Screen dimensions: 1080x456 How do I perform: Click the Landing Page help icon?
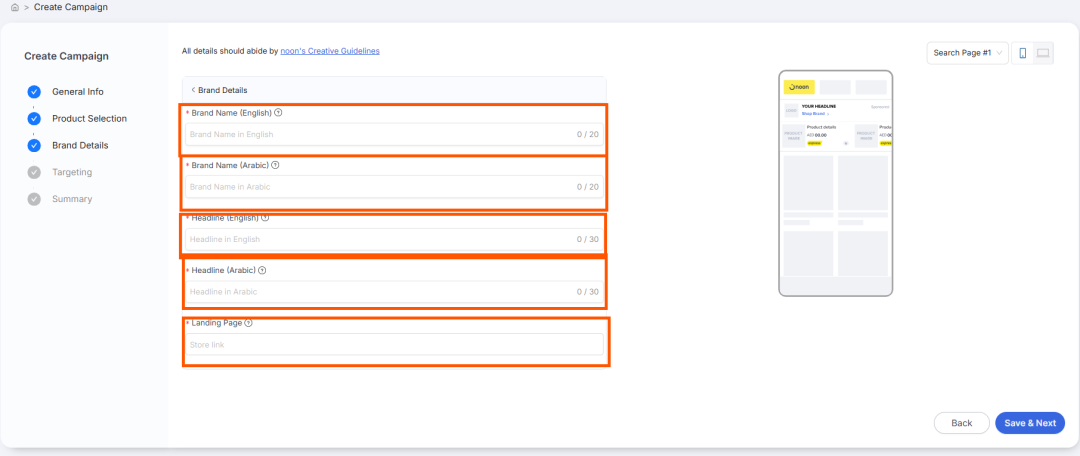pos(248,323)
